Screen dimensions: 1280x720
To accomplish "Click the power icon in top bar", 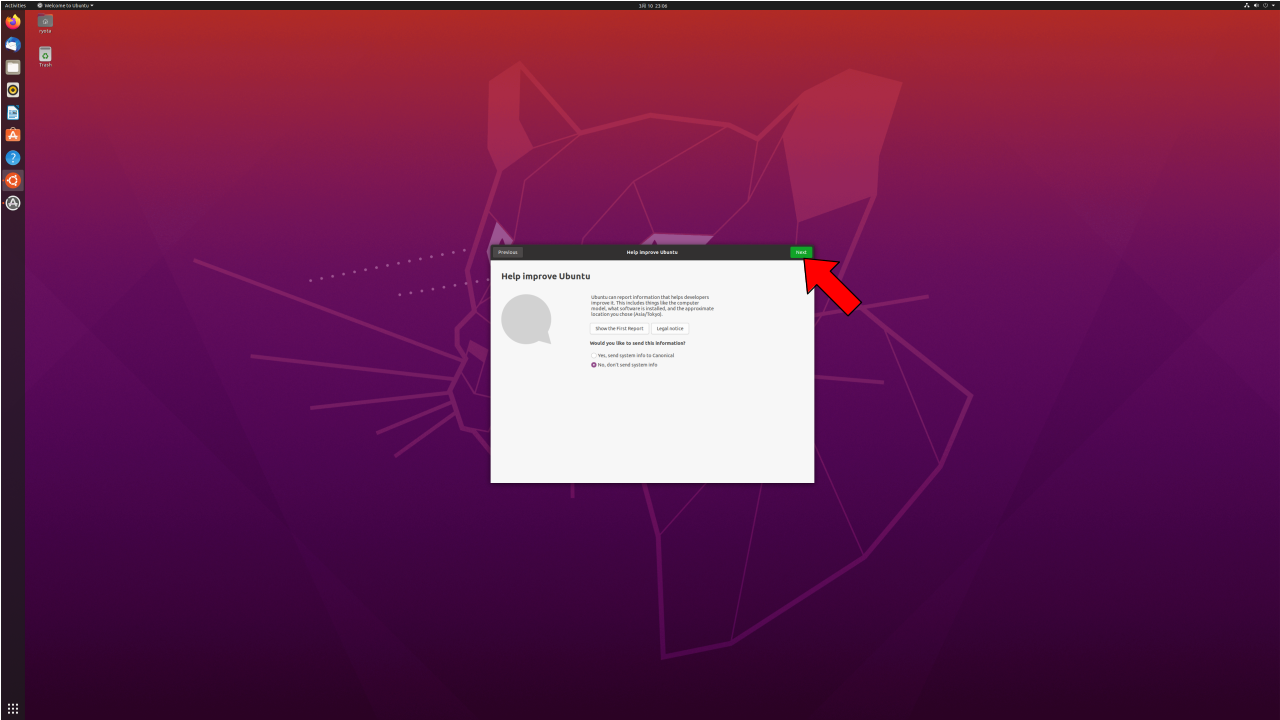I will coord(1265,5).
